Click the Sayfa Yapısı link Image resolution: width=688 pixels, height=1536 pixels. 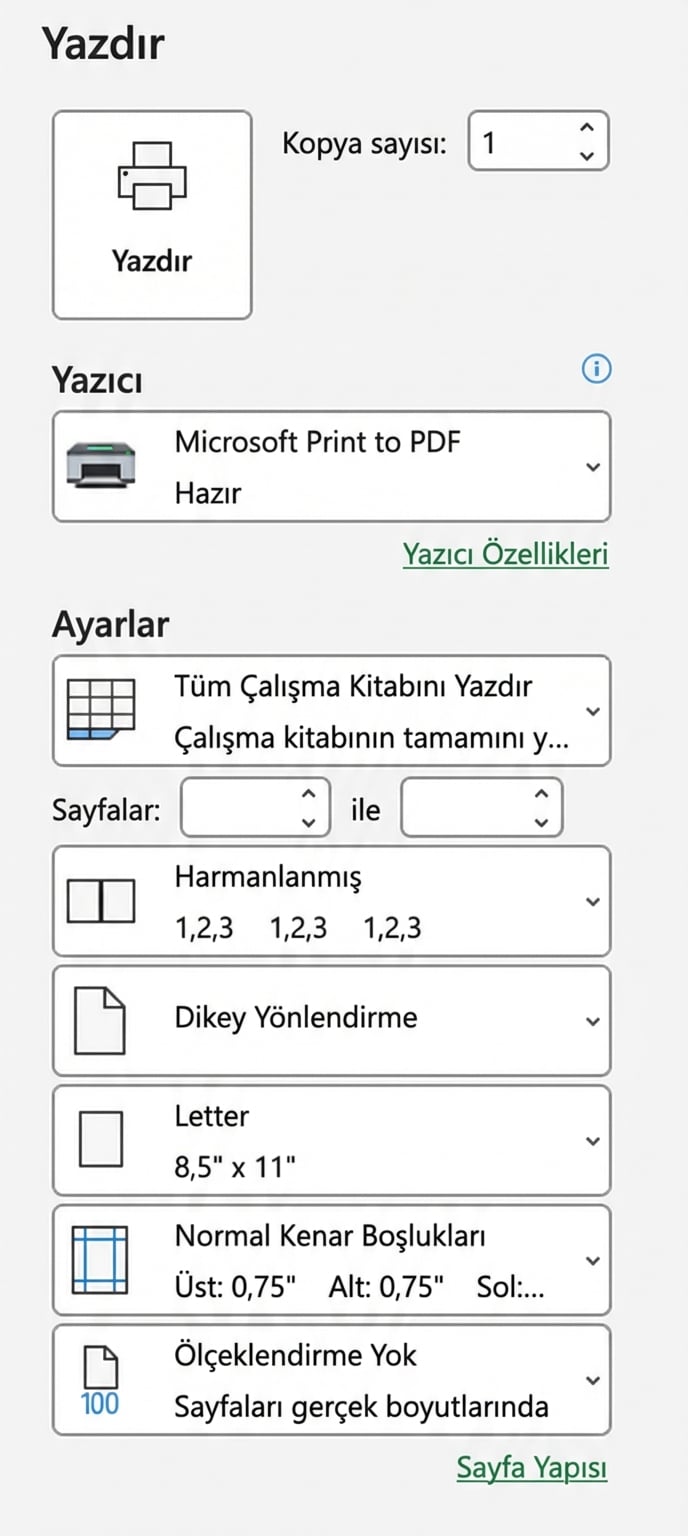532,1467
